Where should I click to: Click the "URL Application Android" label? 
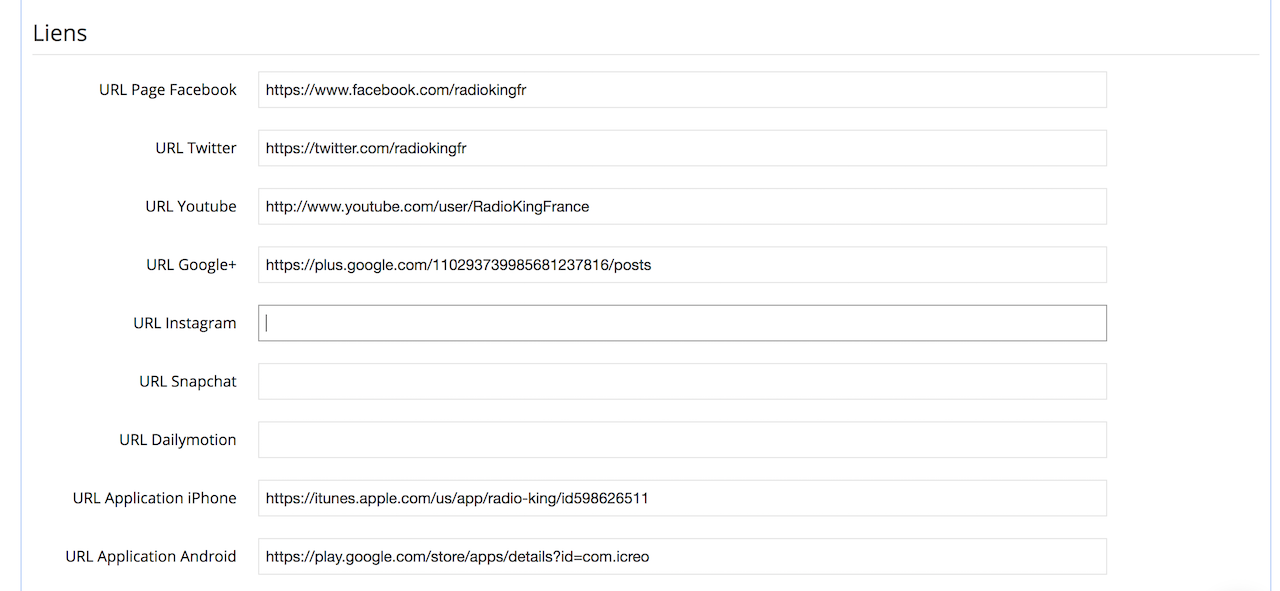point(151,556)
